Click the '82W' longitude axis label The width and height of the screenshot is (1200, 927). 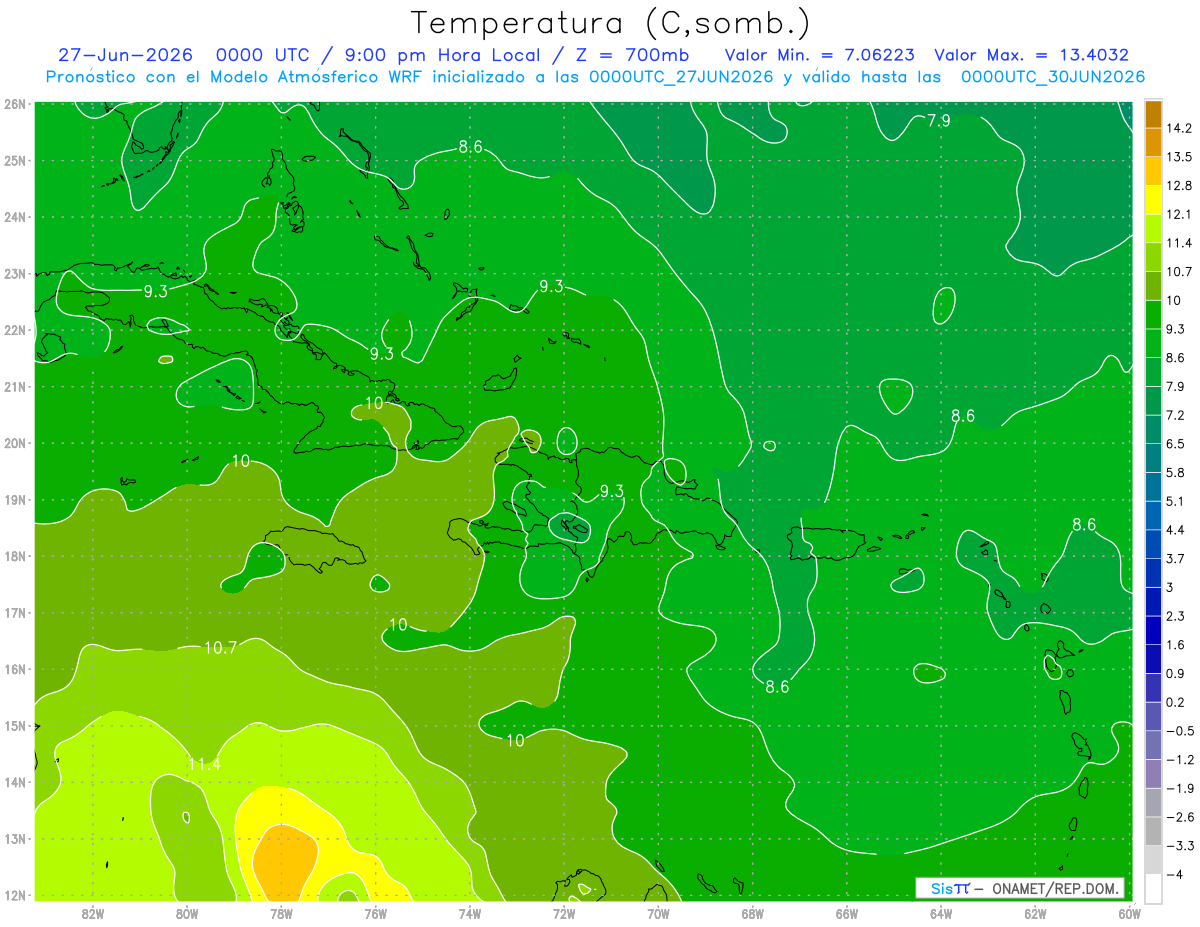[x=93, y=913]
